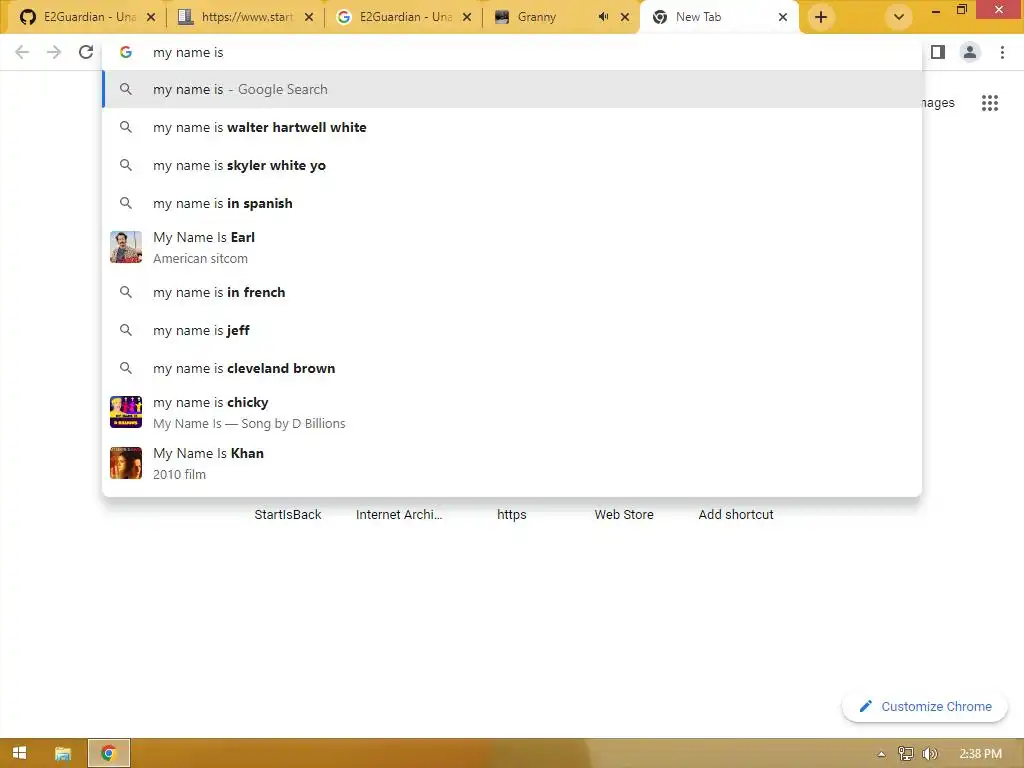The width and height of the screenshot is (1024, 768).
Task: Open Customize Chrome
Action: tap(925, 707)
